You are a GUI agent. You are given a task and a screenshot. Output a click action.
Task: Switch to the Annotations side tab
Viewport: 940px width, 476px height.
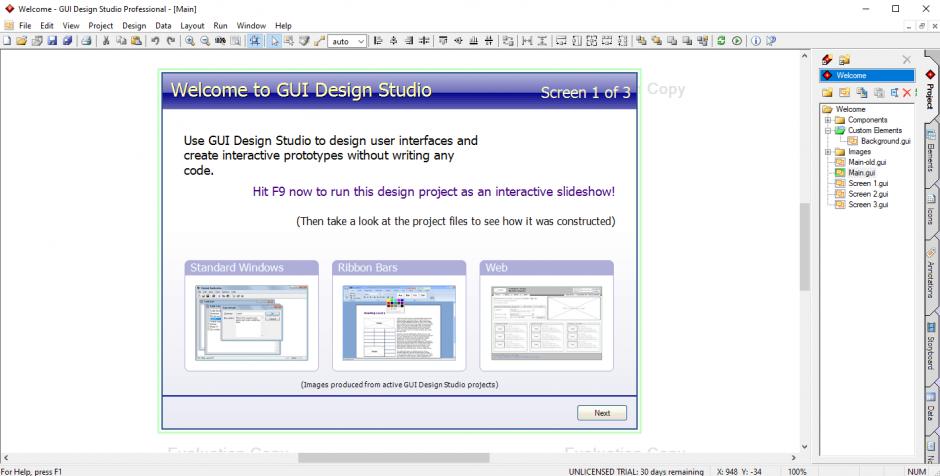(x=931, y=275)
